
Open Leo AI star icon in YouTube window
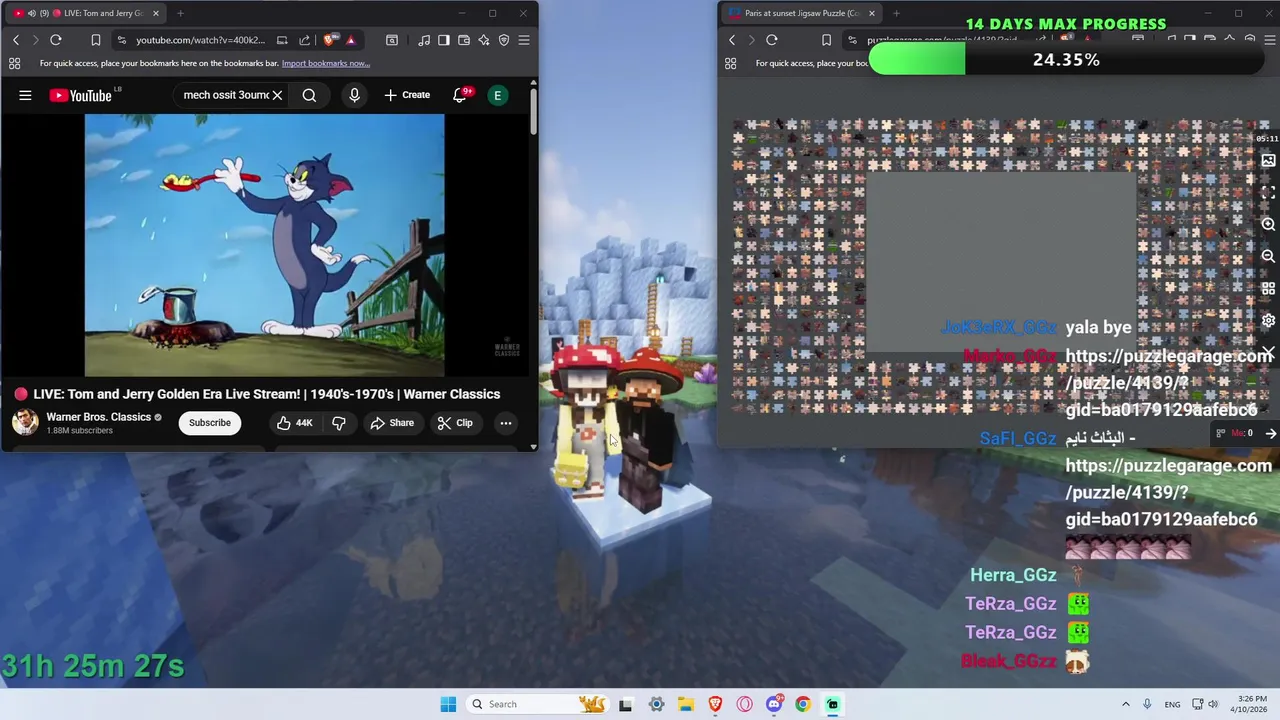pyautogui.click(x=484, y=40)
